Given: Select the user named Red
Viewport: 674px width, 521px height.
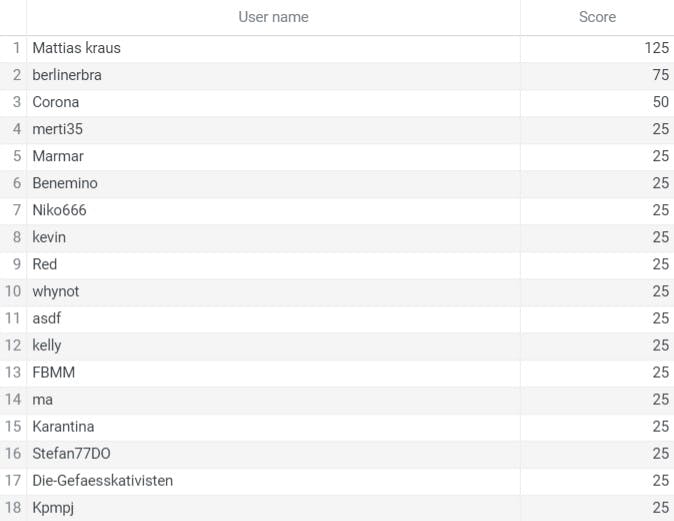Looking at the screenshot, I should point(45,264).
